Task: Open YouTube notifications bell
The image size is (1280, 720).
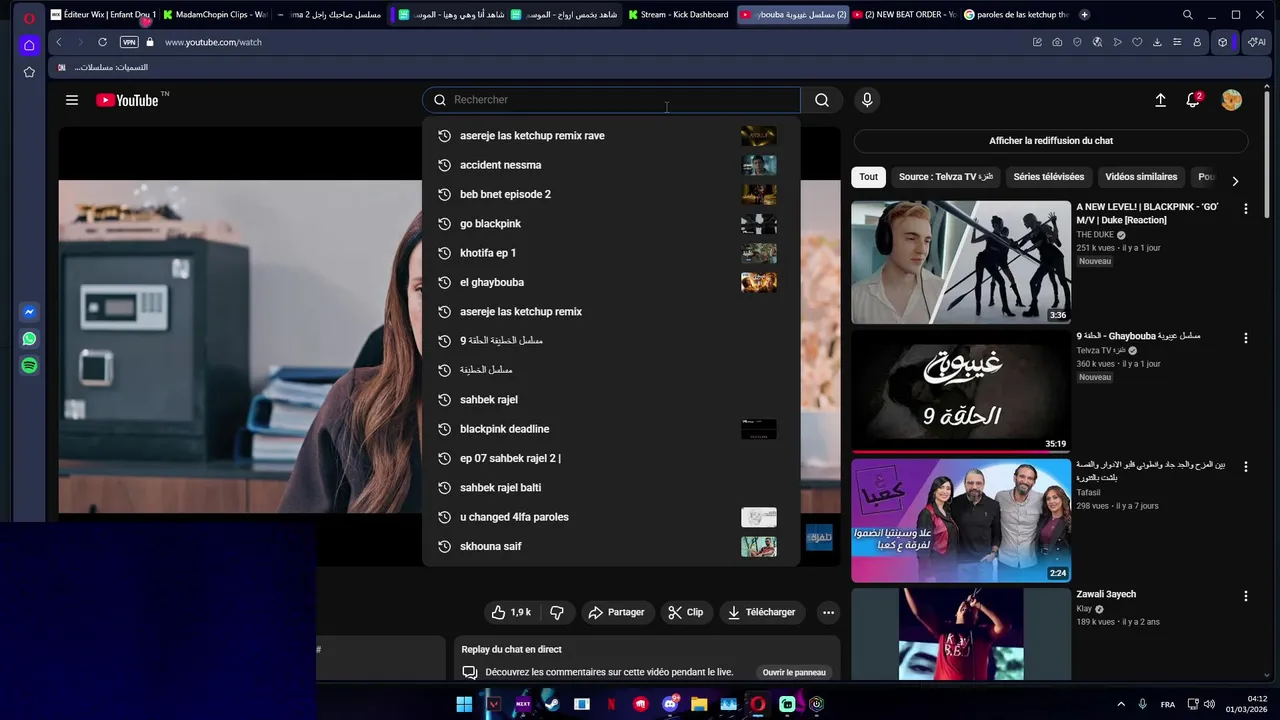Action: 1193,100
